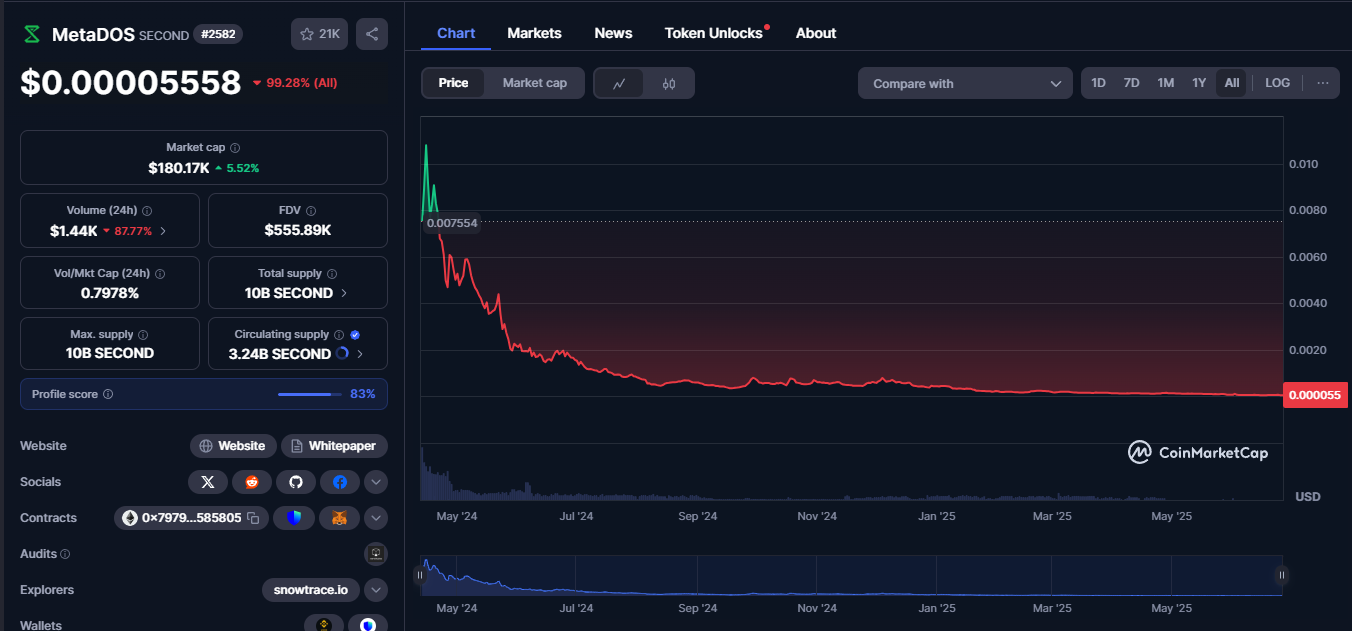Viewport: 1352px width, 631px height.
Task: Add MetaDOS to watchlist via star button
Action: point(319,34)
